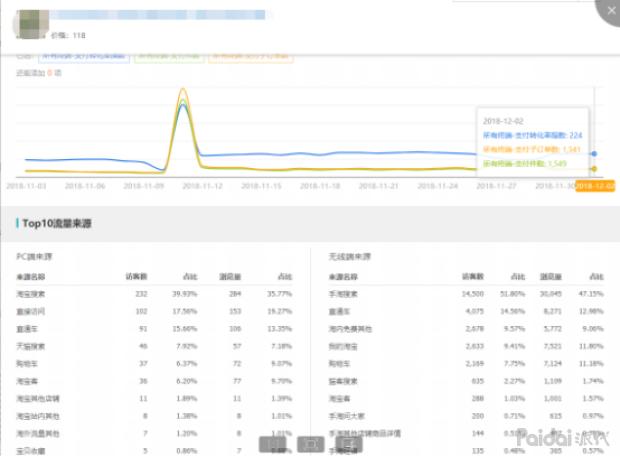Click visitor count 4,075 in wireless table
This screenshot has height=457, width=620.
(x=474, y=311)
